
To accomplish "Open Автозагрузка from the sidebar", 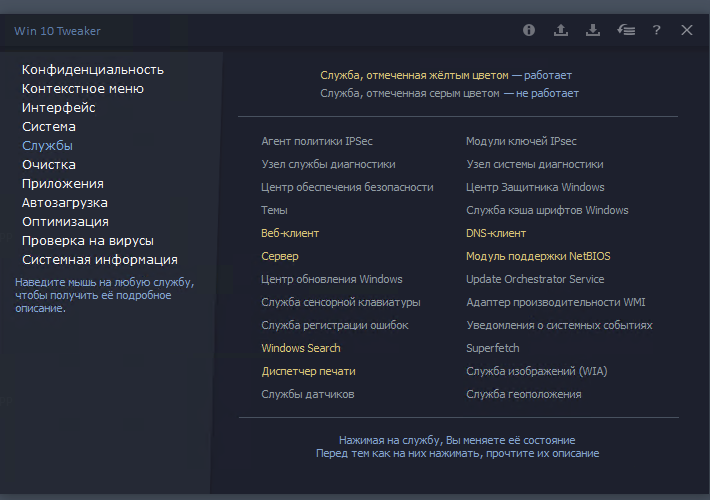I will (x=65, y=203).
